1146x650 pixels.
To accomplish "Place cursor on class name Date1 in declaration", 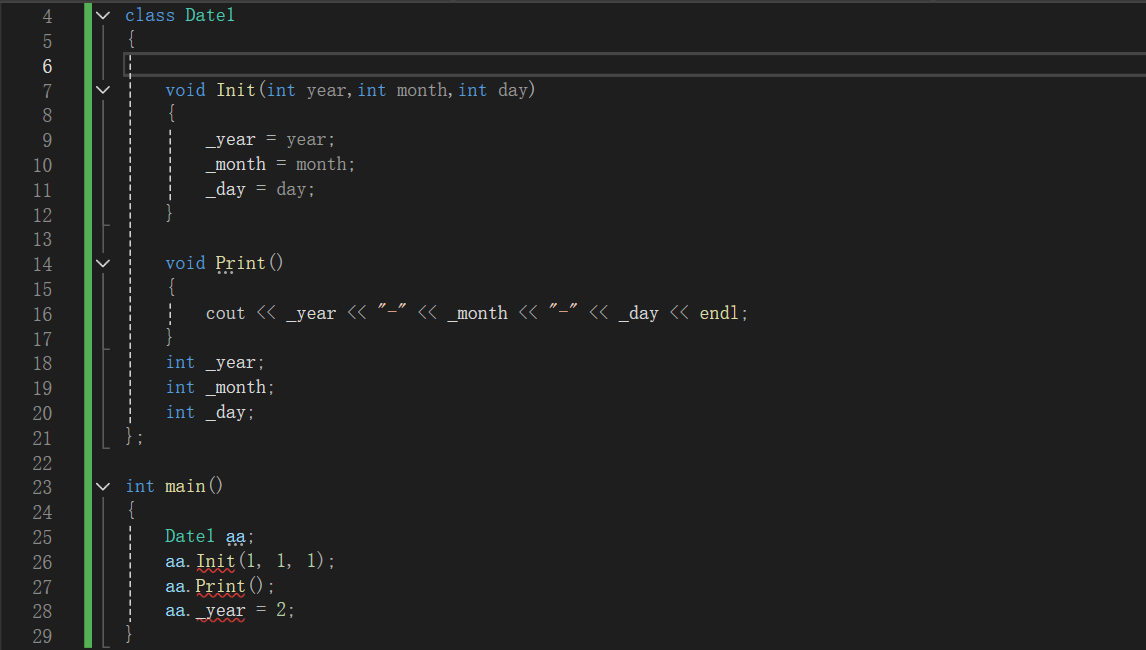I will pyautogui.click(x=210, y=15).
